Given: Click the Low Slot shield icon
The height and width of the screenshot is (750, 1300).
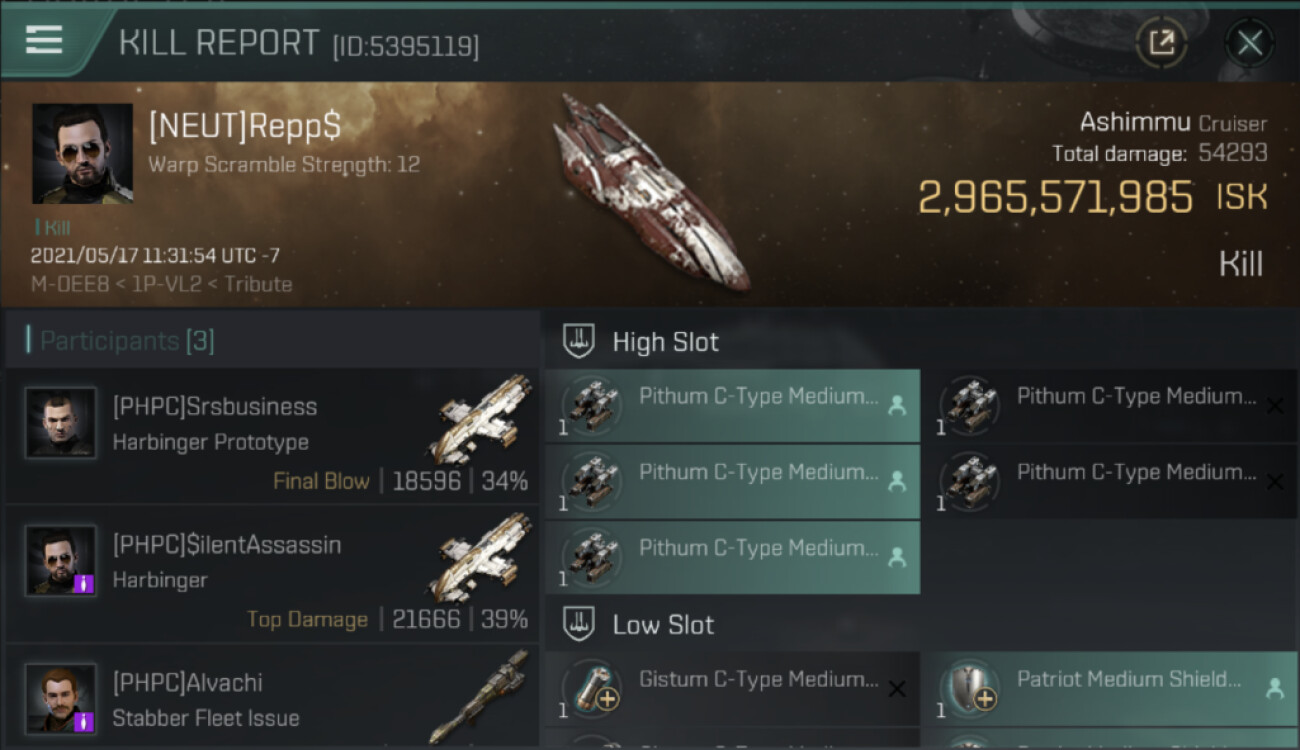Looking at the screenshot, I should pos(579,625).
